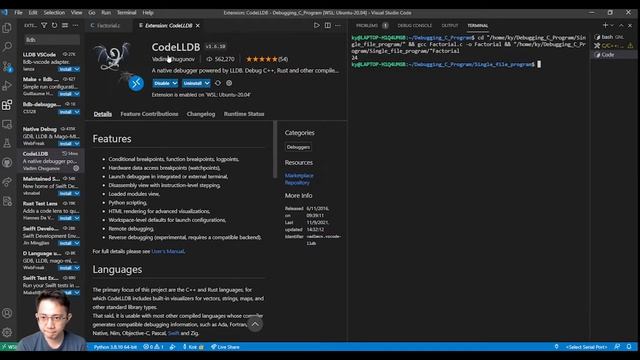Viewport: 640px width, 360px height.
Task: Install the Swift Development Environment extension
Action: pos(65,243)
